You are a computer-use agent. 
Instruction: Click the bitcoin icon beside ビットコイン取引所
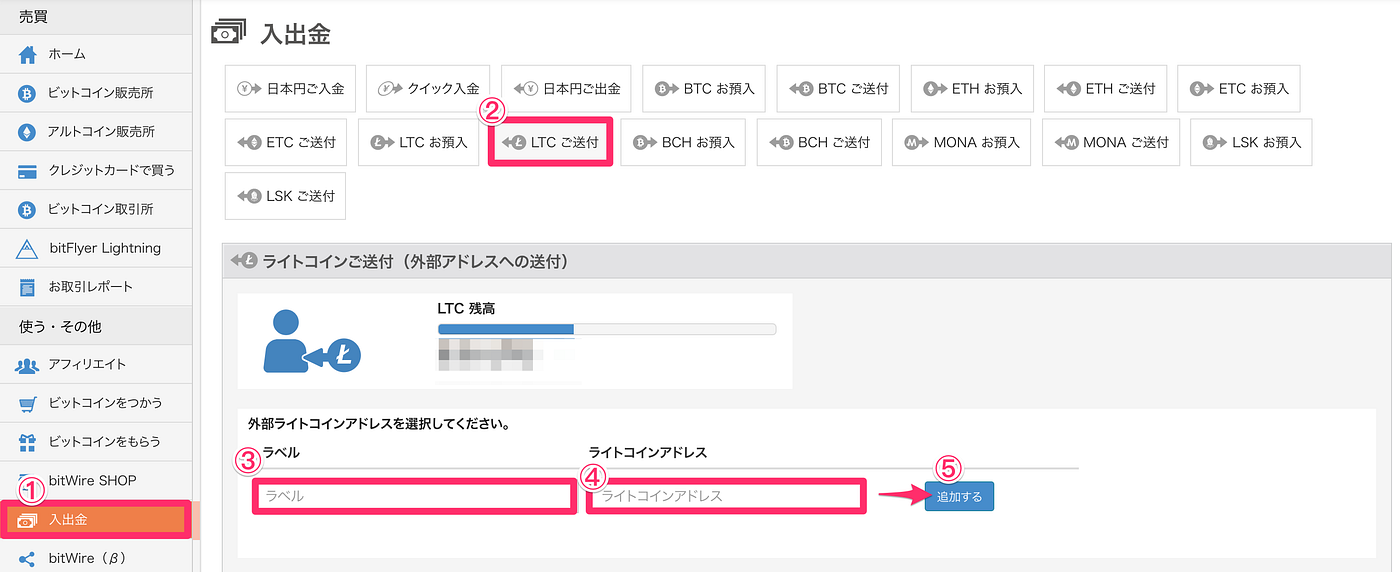[x=27, y=210]
